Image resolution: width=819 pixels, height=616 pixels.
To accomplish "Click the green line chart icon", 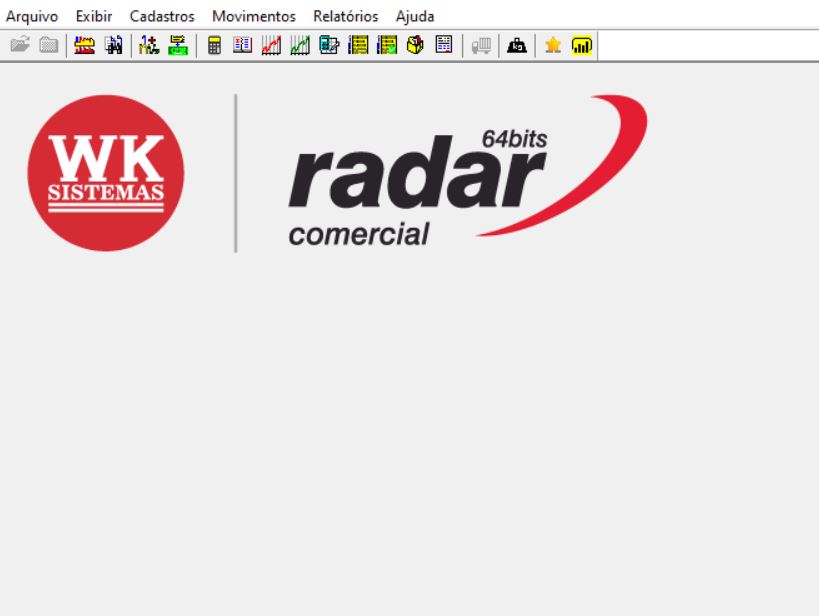I will [300, 45].
